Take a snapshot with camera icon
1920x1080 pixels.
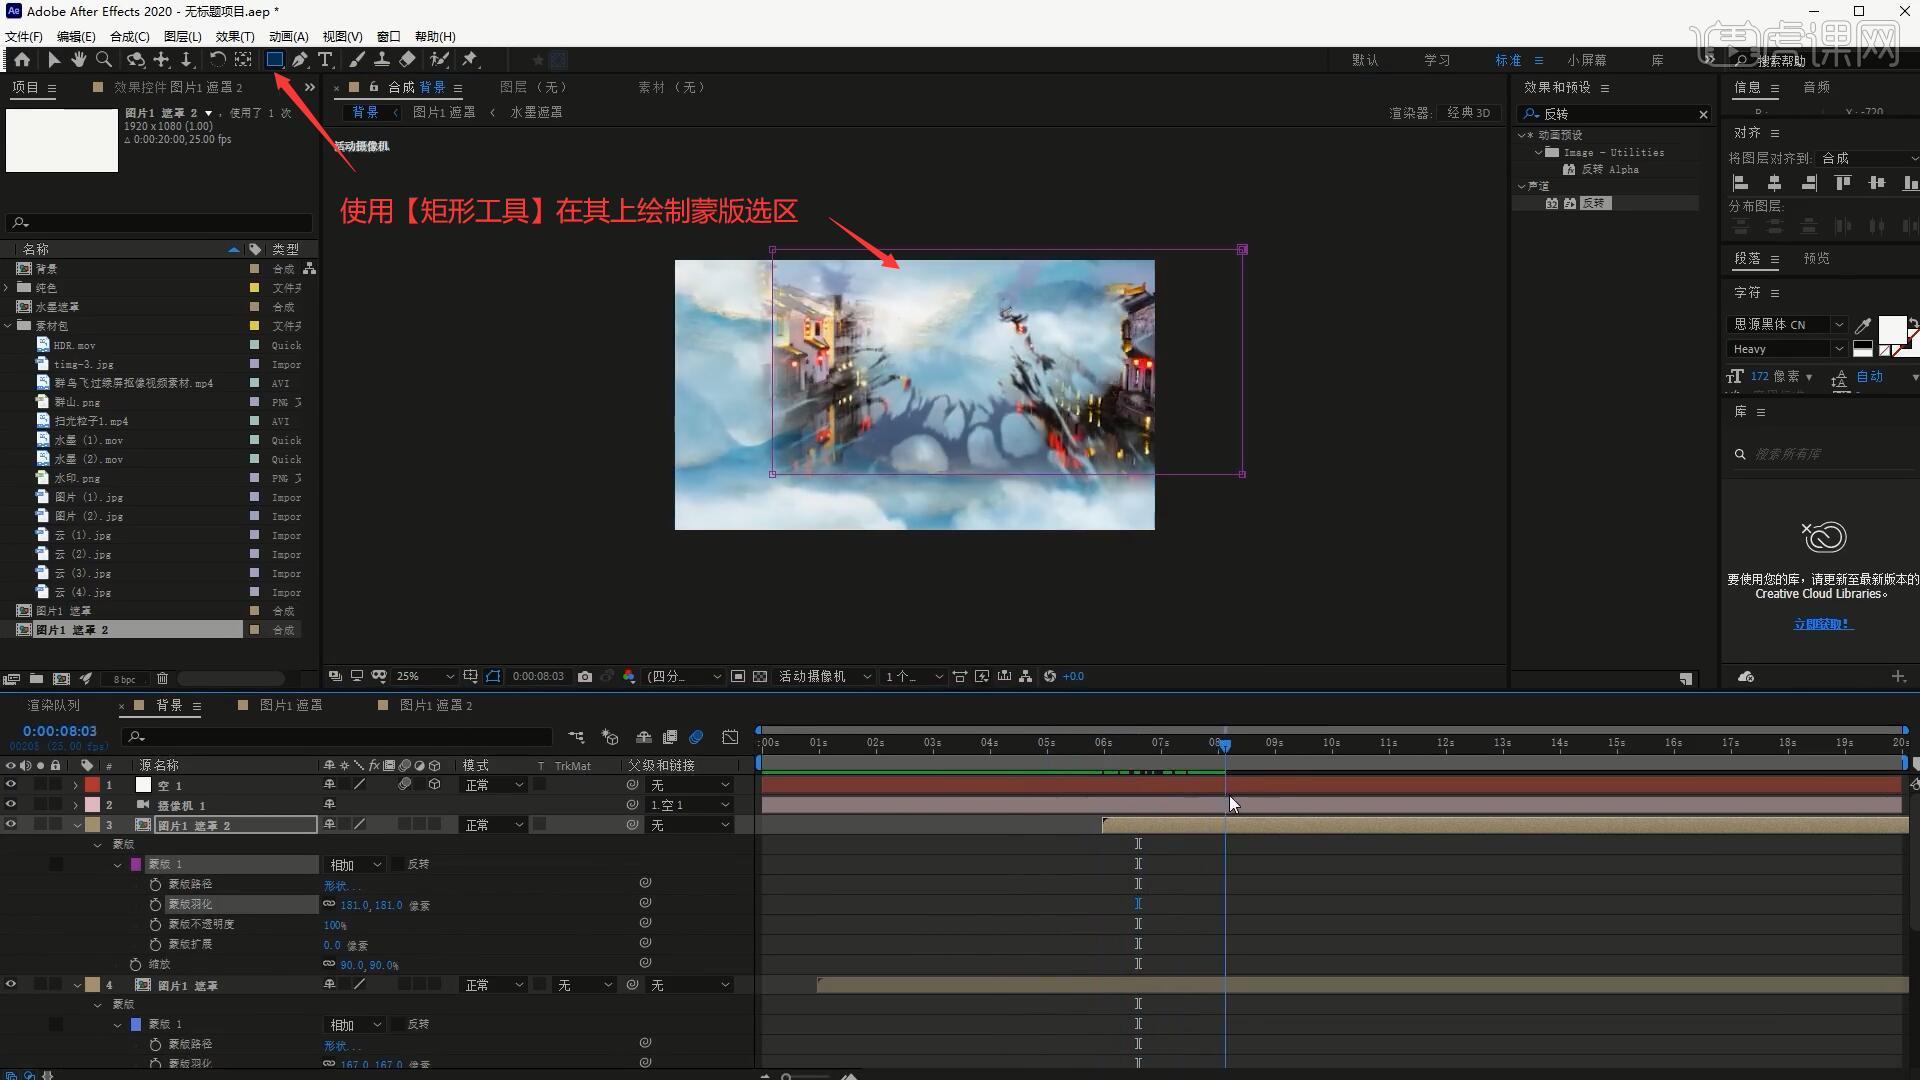tap(585, 677)
